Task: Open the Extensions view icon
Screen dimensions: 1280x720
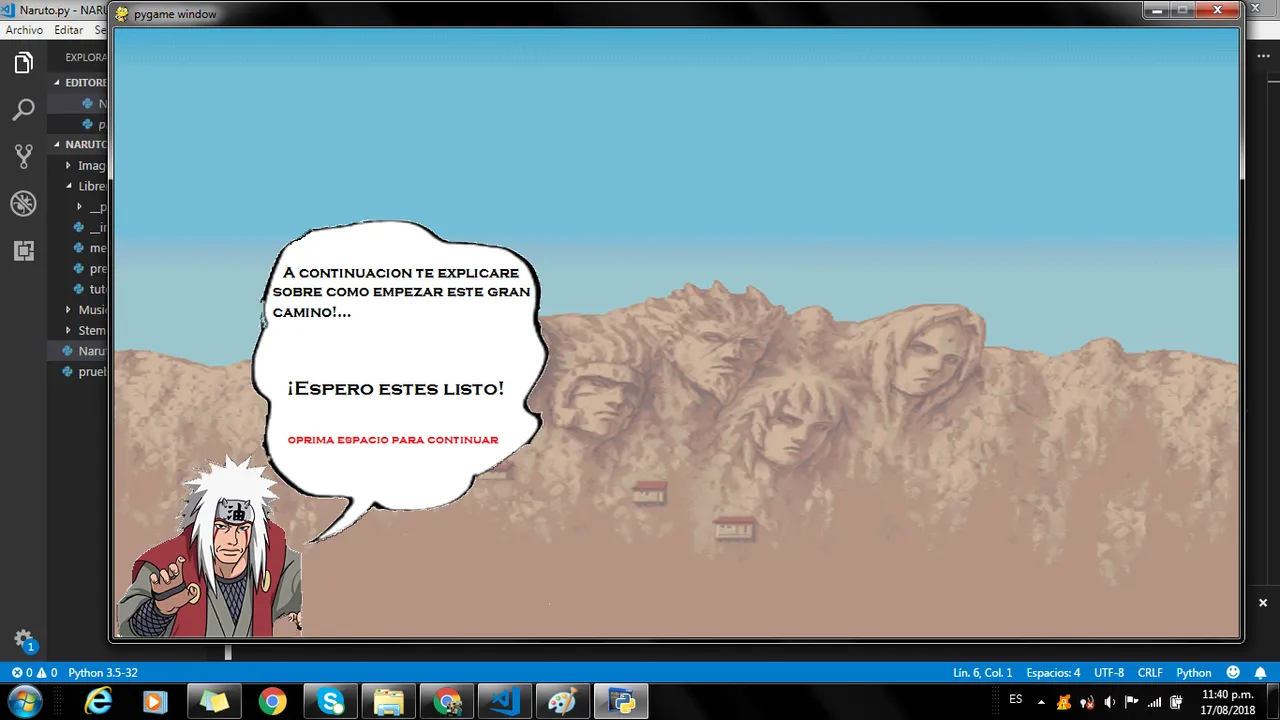Action: (23, 250)
